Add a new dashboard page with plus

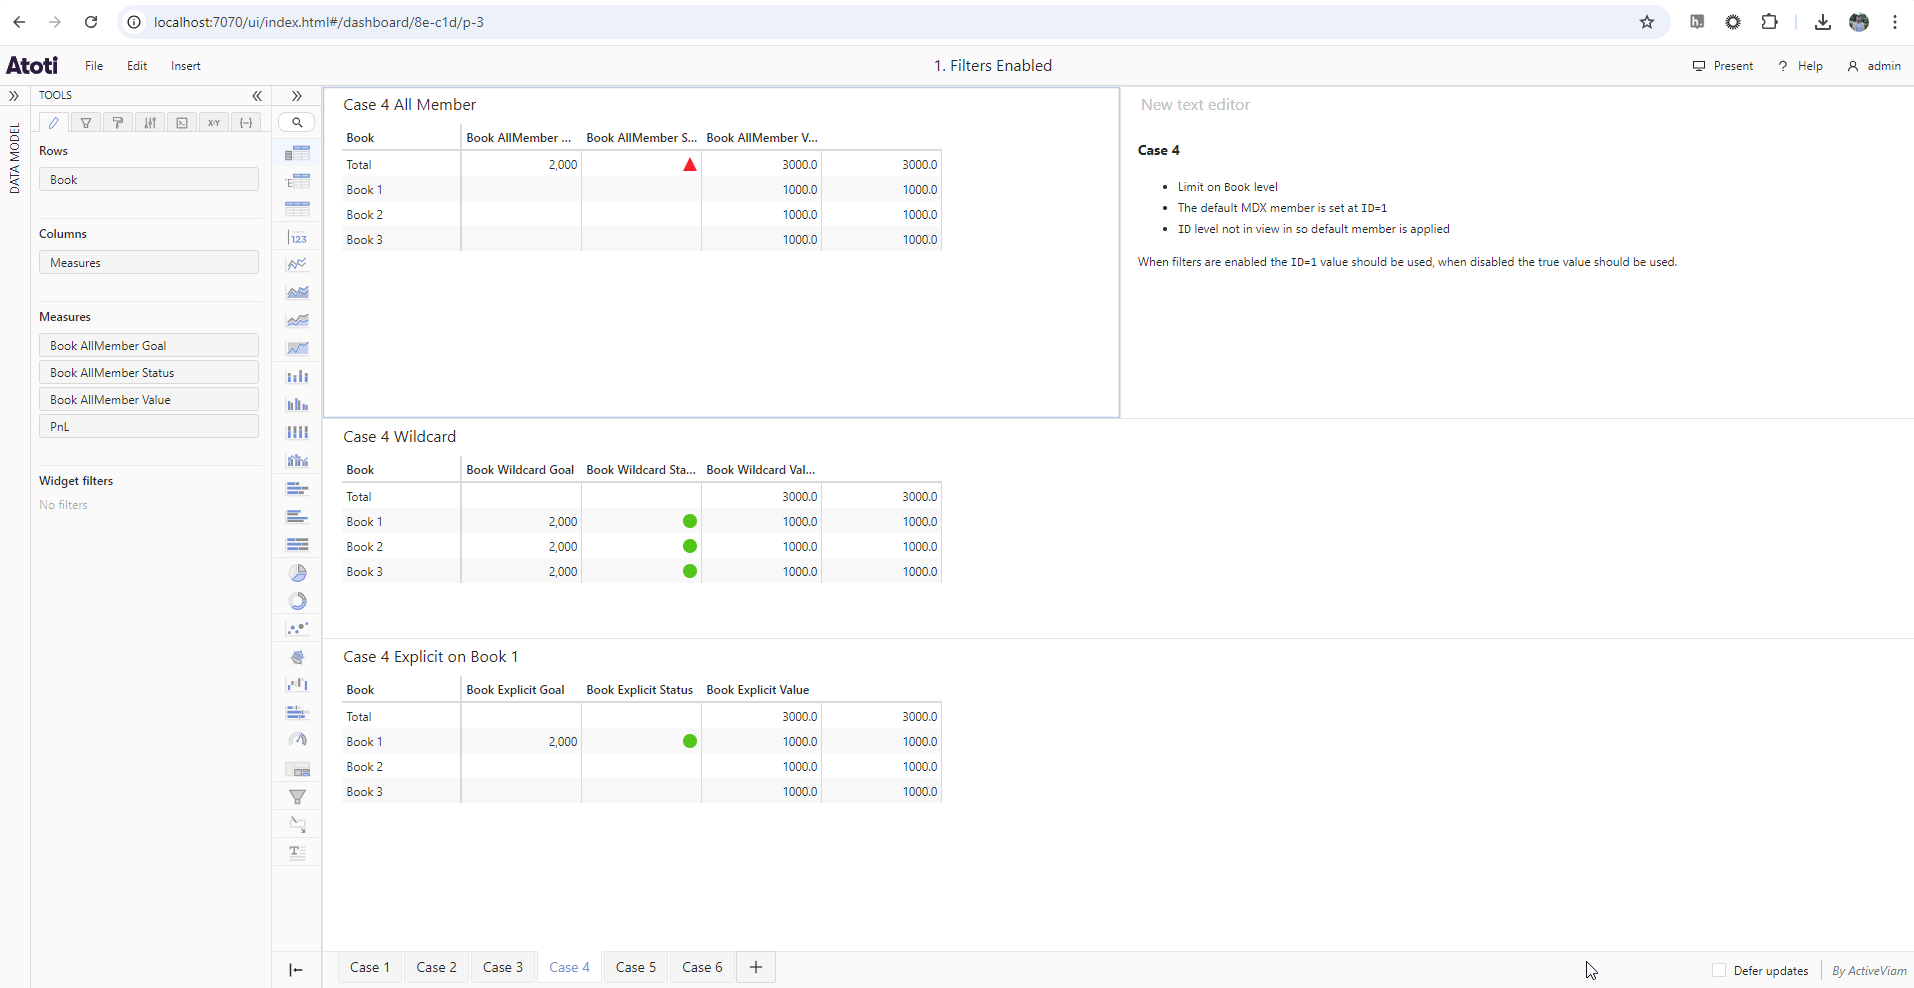pyautogui.click(x=756, y=967)
